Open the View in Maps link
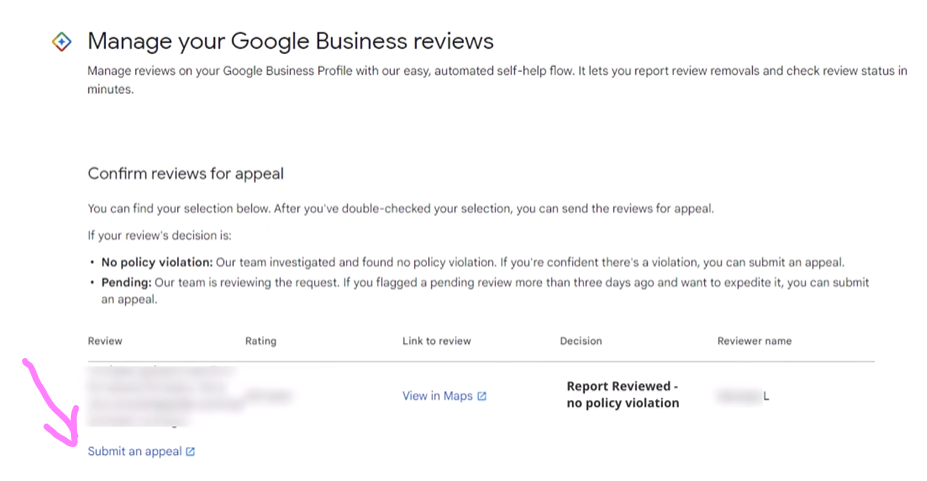Viewport: 927px width, 481px height. point(437,396)
